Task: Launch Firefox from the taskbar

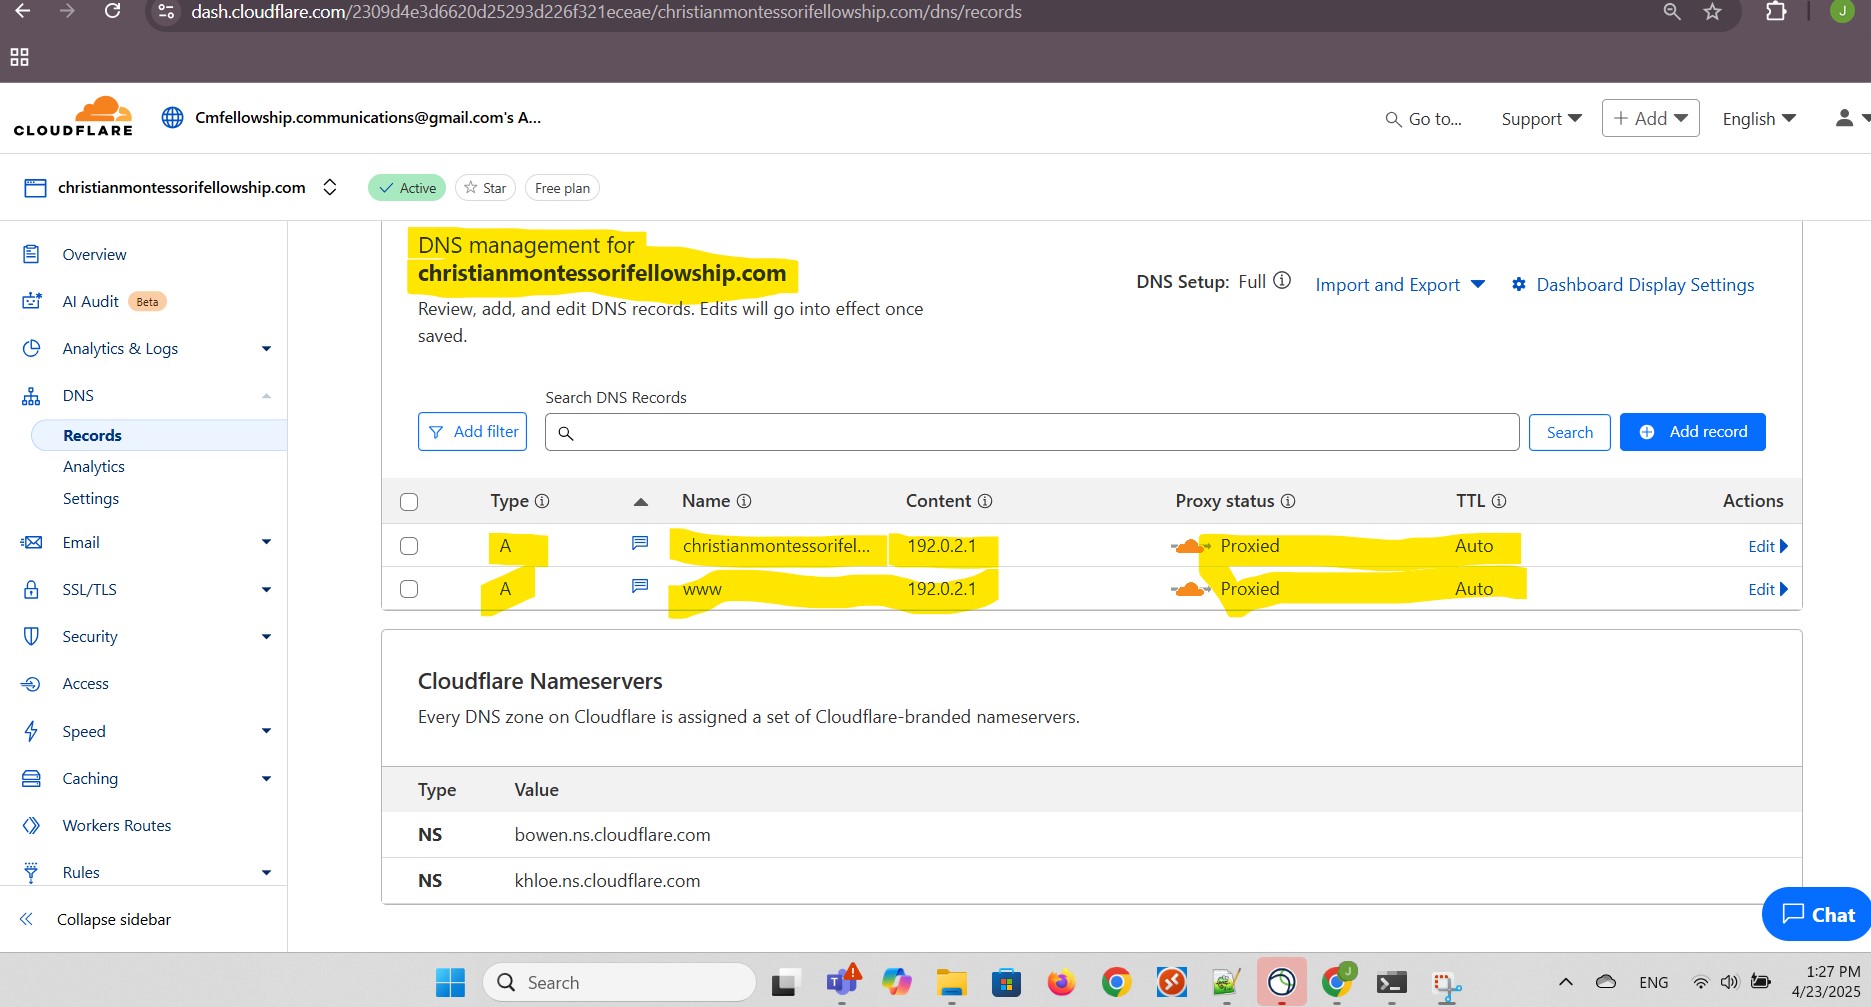Action: pos(1061,983)
